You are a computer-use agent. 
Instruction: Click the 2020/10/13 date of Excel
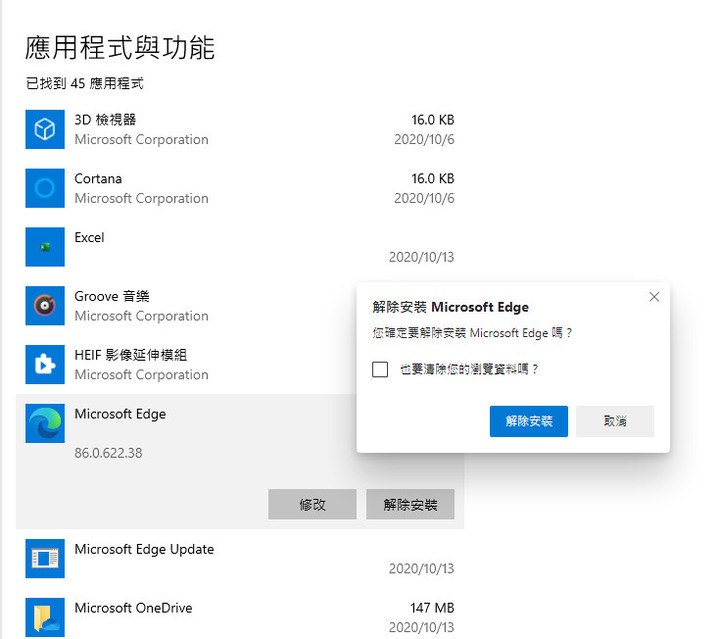click(422, 257)
